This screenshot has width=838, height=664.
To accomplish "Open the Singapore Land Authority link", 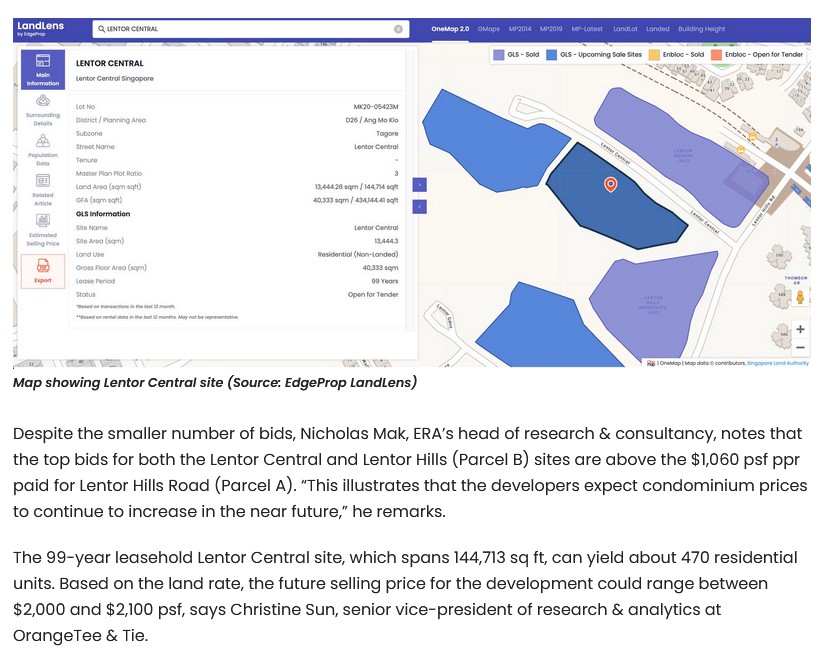I will point(778,363).
